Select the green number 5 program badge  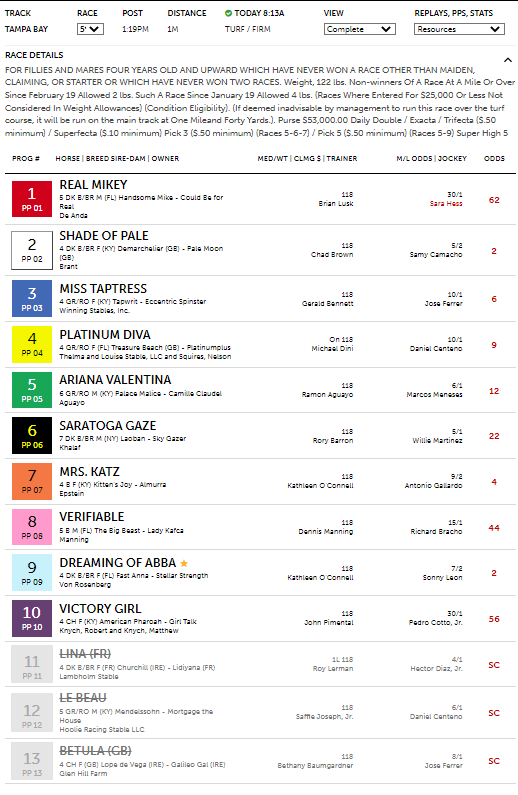click(32, 390)
